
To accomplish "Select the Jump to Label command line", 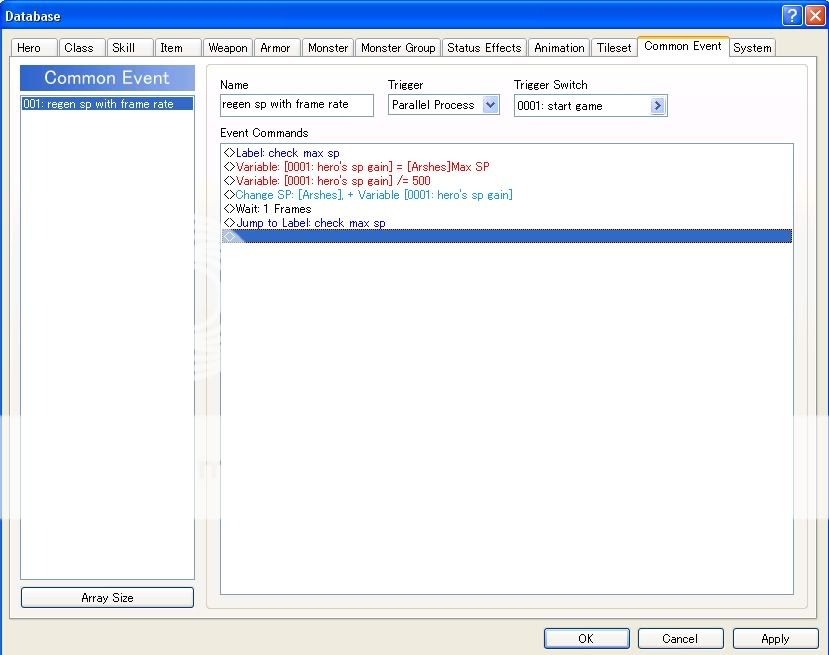I will [310, 223].
